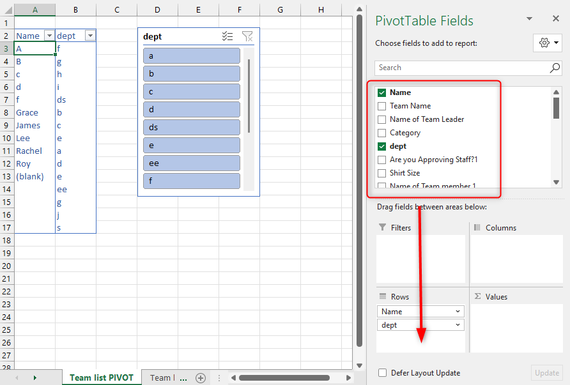Add a new sheet with plus icon

point(201,378)
